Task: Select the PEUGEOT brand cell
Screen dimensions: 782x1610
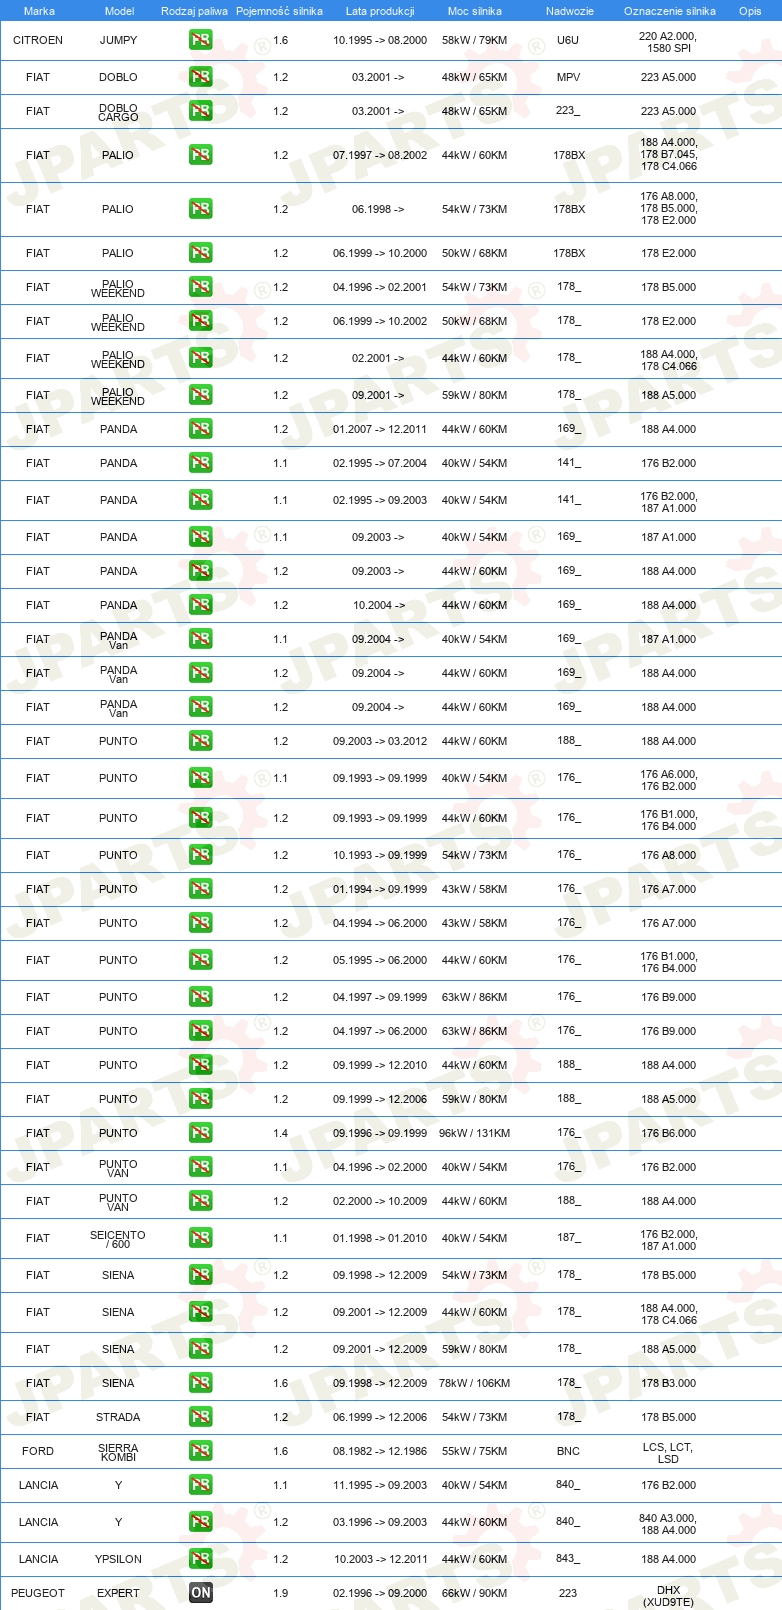Action: pyautogui.click(x=38, y=1593)
